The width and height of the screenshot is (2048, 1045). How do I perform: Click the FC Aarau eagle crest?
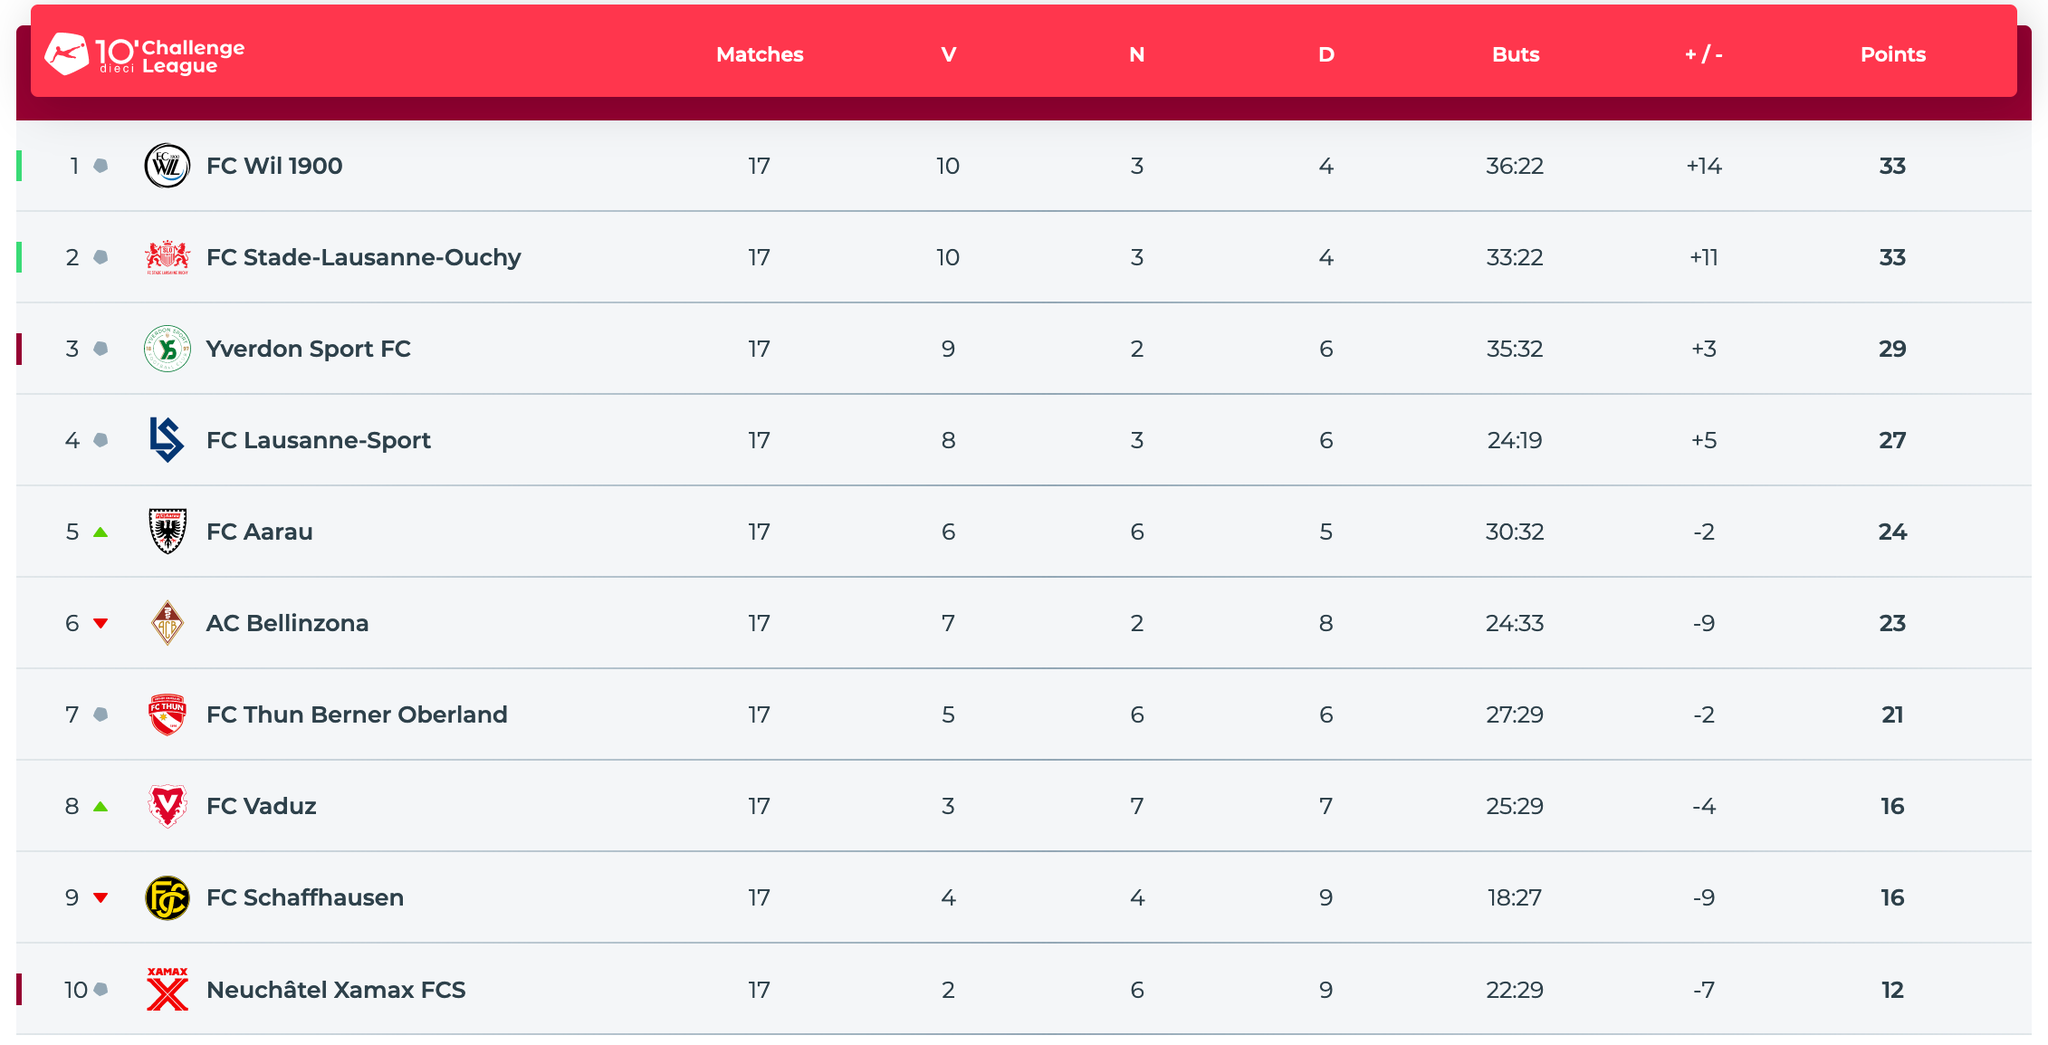tap(167, 531)
